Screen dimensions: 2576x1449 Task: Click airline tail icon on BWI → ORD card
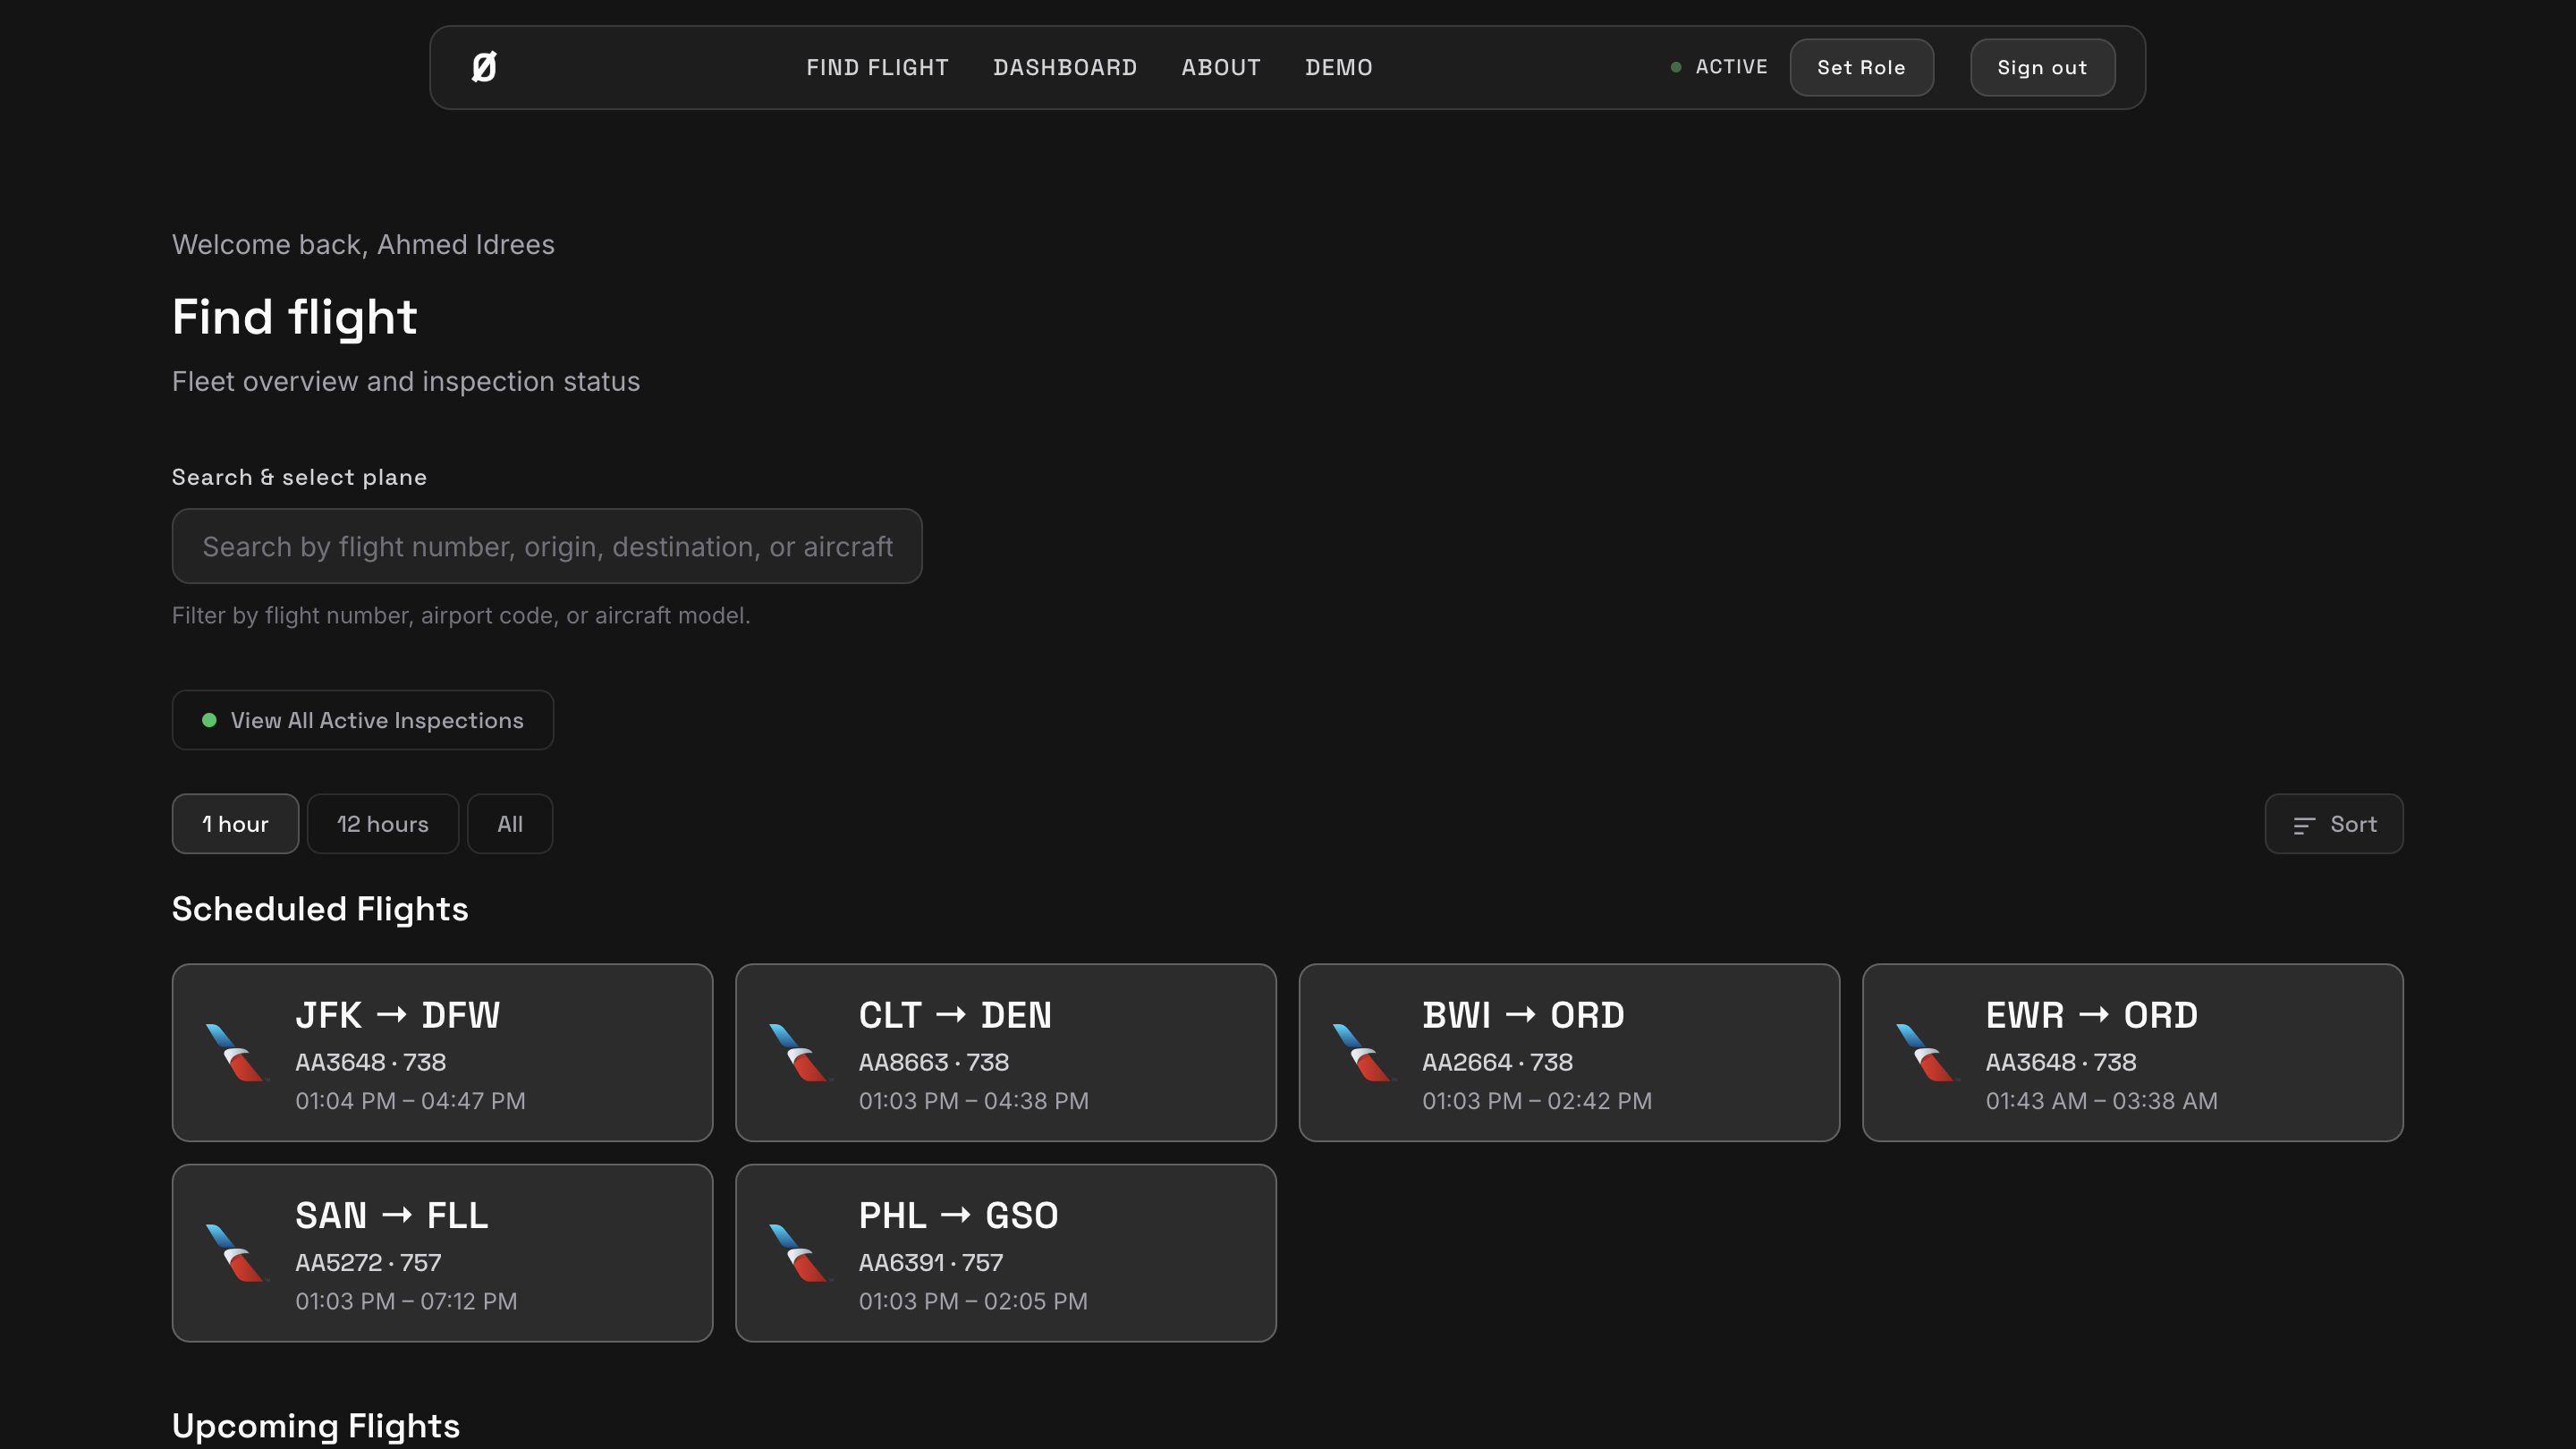point(1363,1052)
